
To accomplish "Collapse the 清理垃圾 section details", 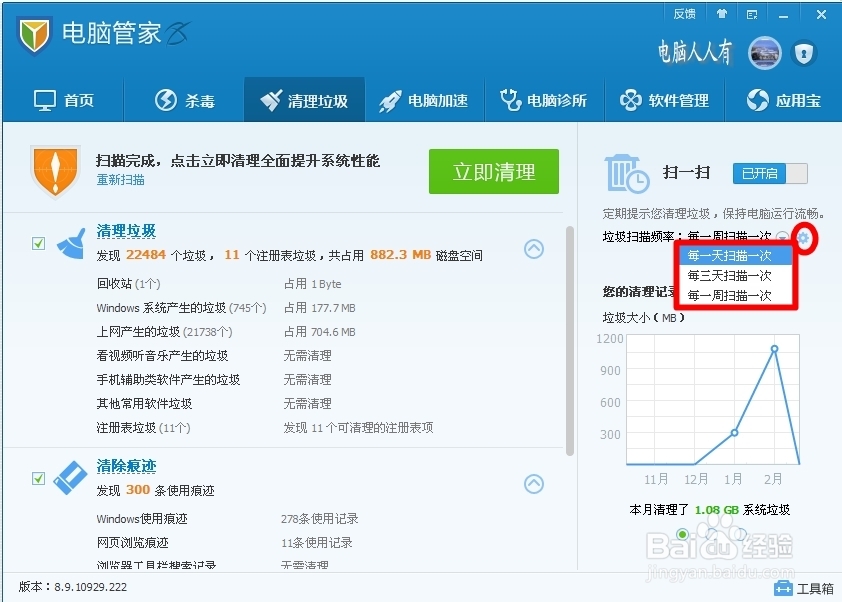I will point(533,249).
